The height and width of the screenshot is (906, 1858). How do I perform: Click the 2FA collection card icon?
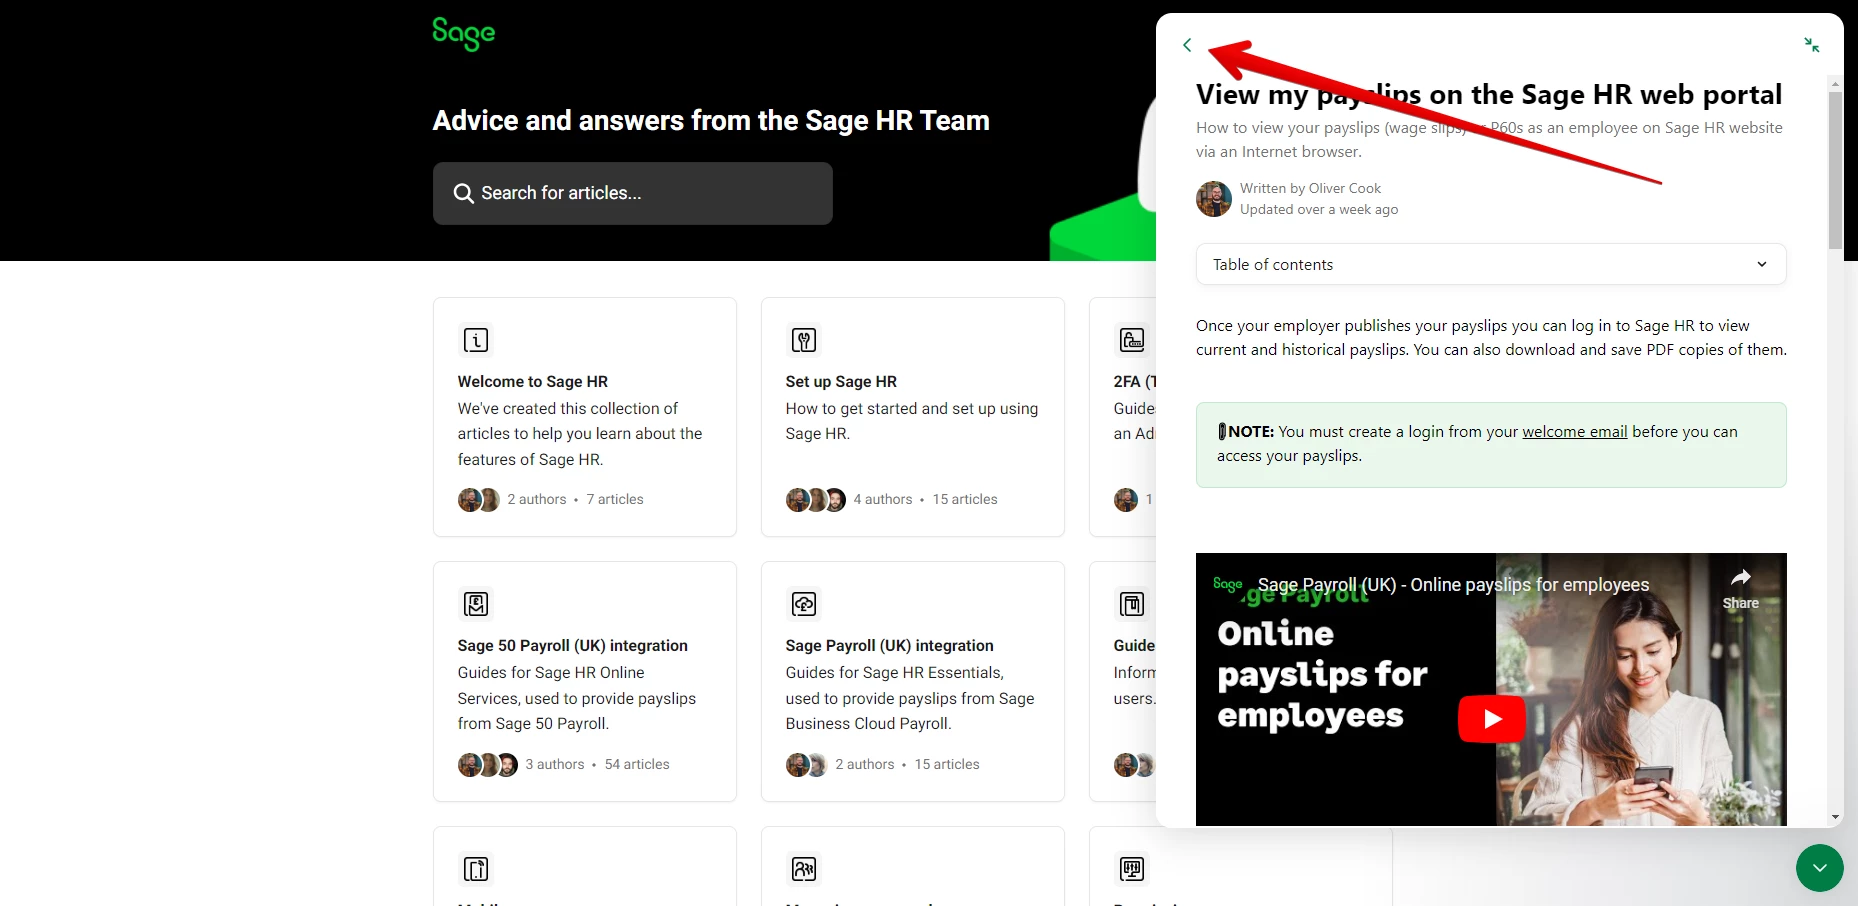pos(1132,340)
